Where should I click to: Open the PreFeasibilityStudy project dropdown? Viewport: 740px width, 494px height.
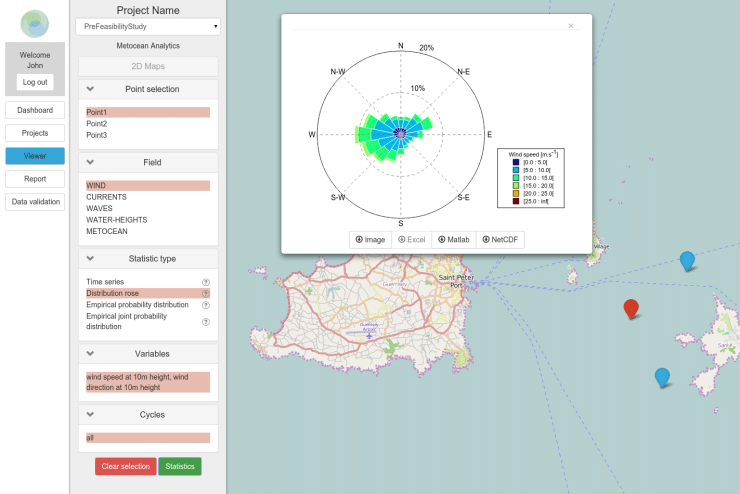pos(147,26)
